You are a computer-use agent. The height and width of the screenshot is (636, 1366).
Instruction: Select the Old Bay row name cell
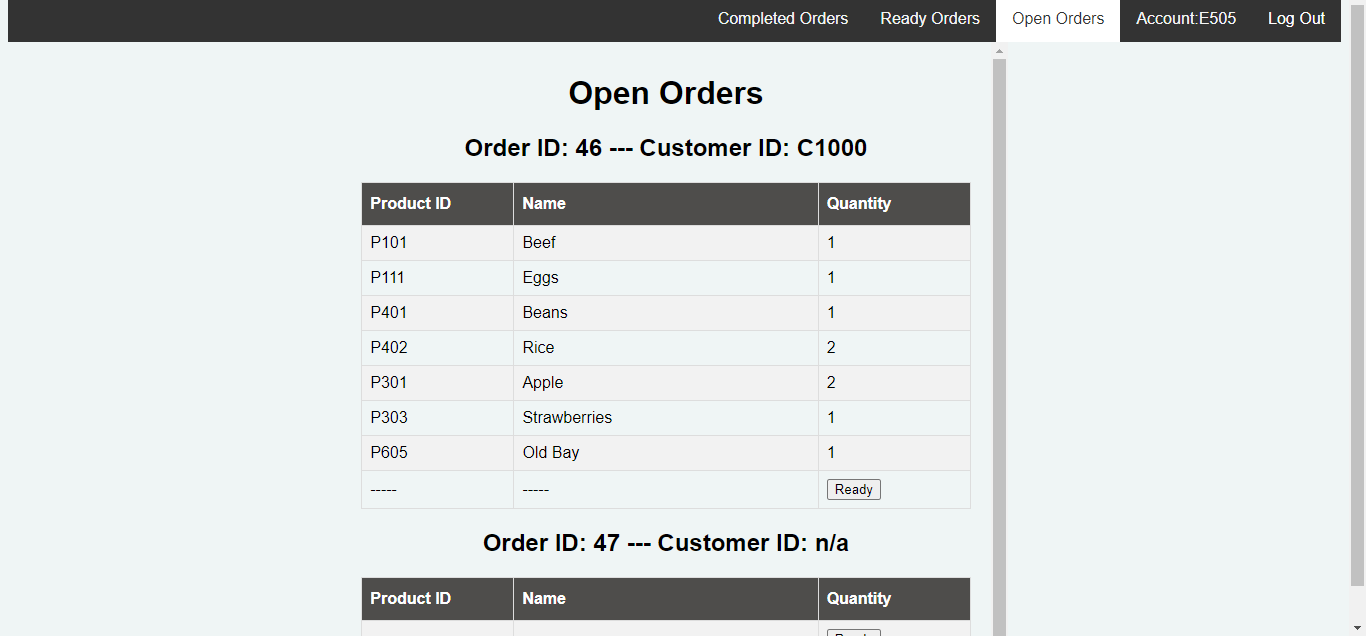pos(551,452)
